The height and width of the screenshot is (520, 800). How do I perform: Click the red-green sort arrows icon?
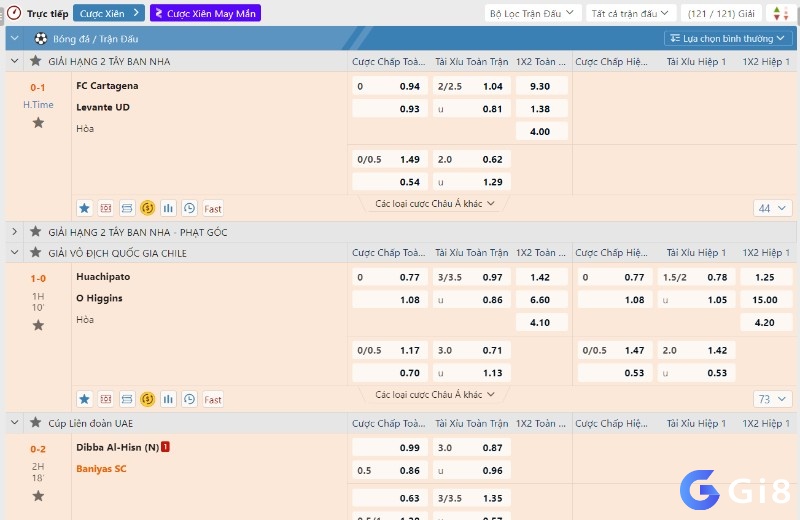point(781,13)
